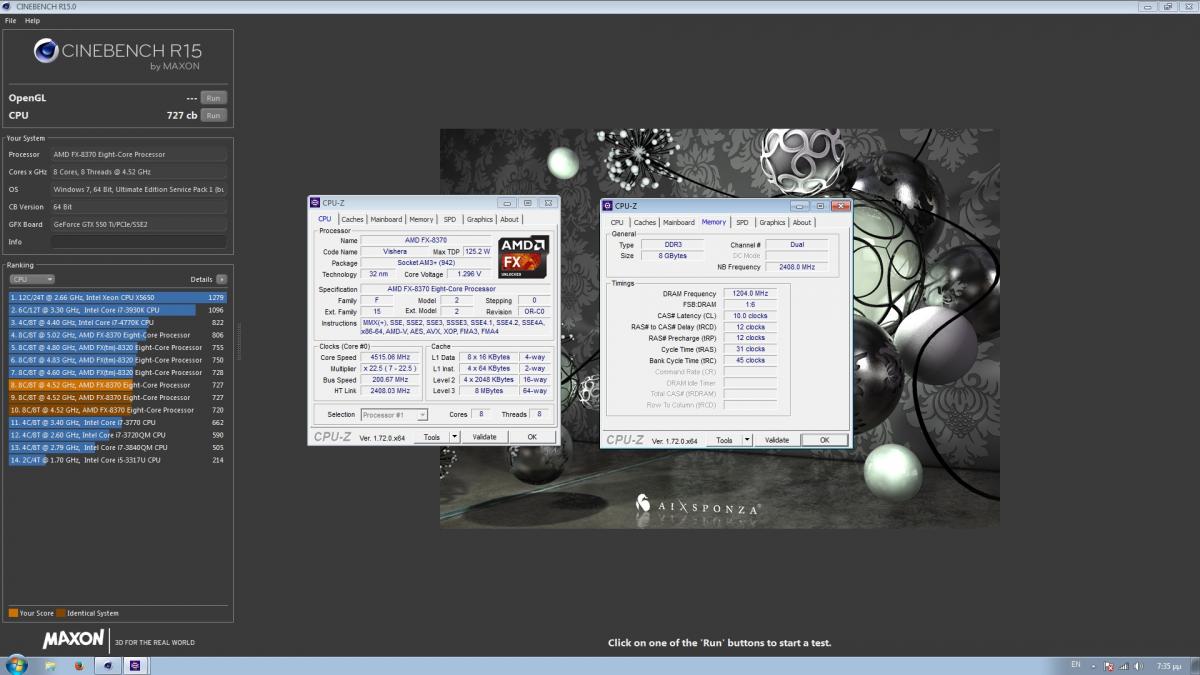
Task: Click the Info input field in Your System
Action: click(139, 242)
